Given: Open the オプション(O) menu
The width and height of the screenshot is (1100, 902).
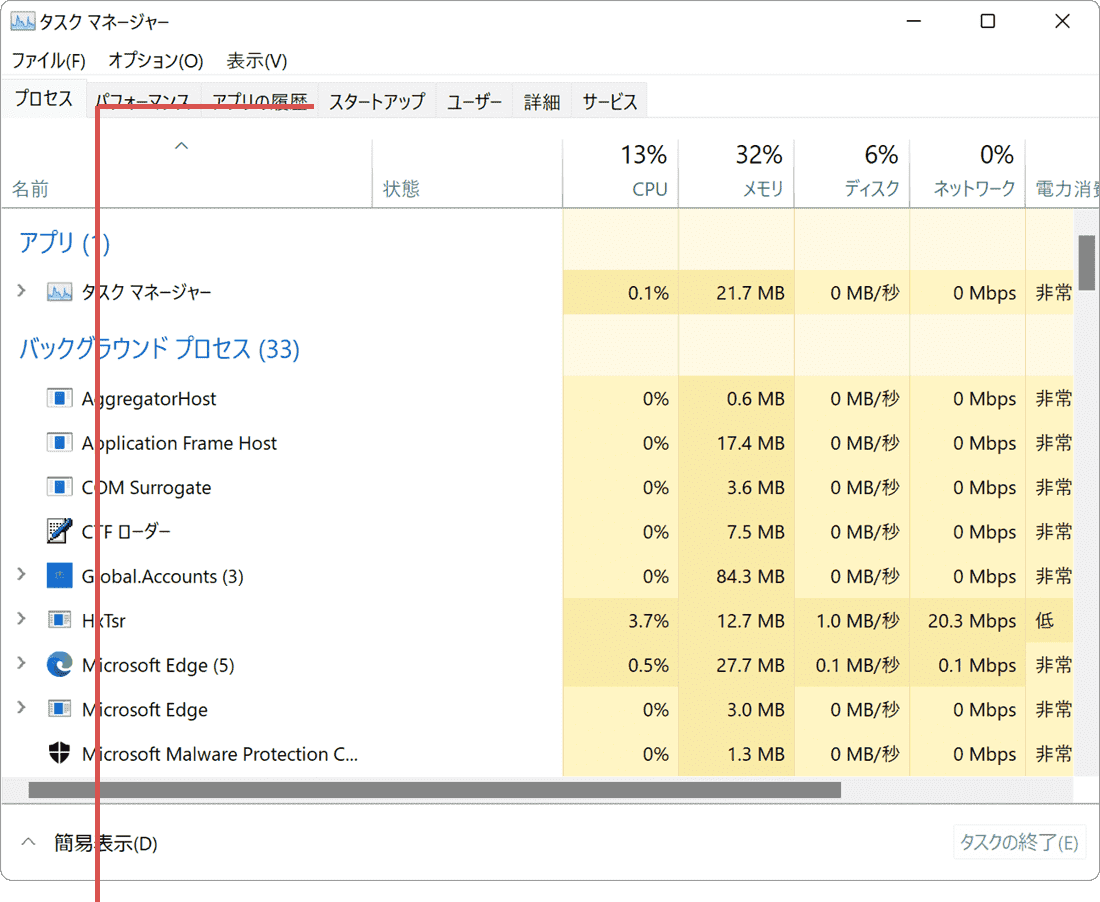Looking at the screenshot, I should click(156, 61).
